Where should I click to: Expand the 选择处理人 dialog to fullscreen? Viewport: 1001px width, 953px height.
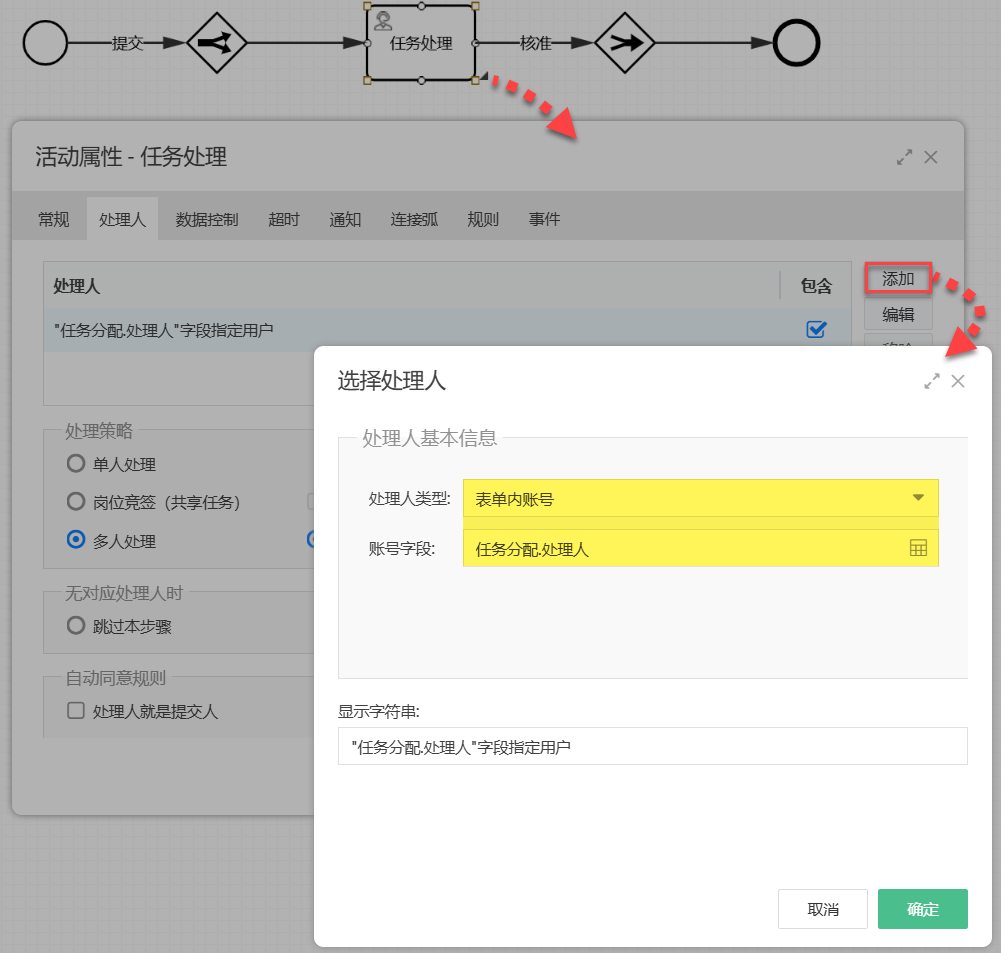point(931,381)
